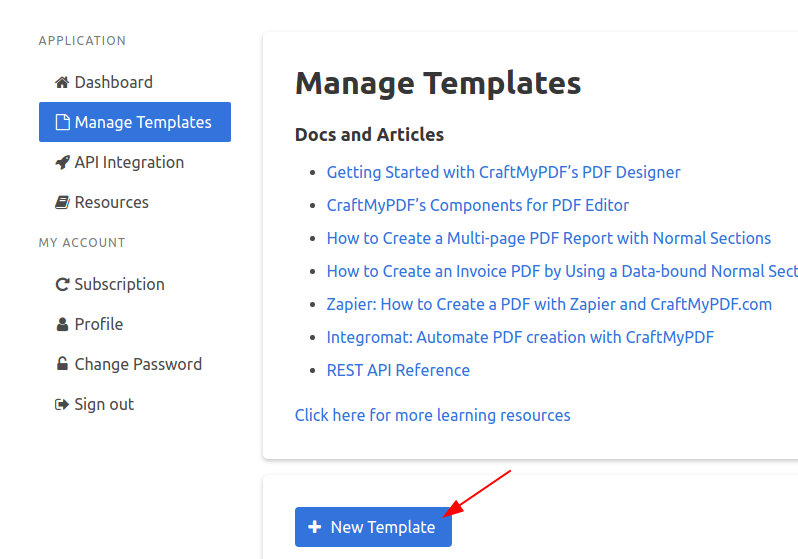This screenshot has height=559, width=798.
Task: Click the Change Password lock icon
Action: [62, 364]
